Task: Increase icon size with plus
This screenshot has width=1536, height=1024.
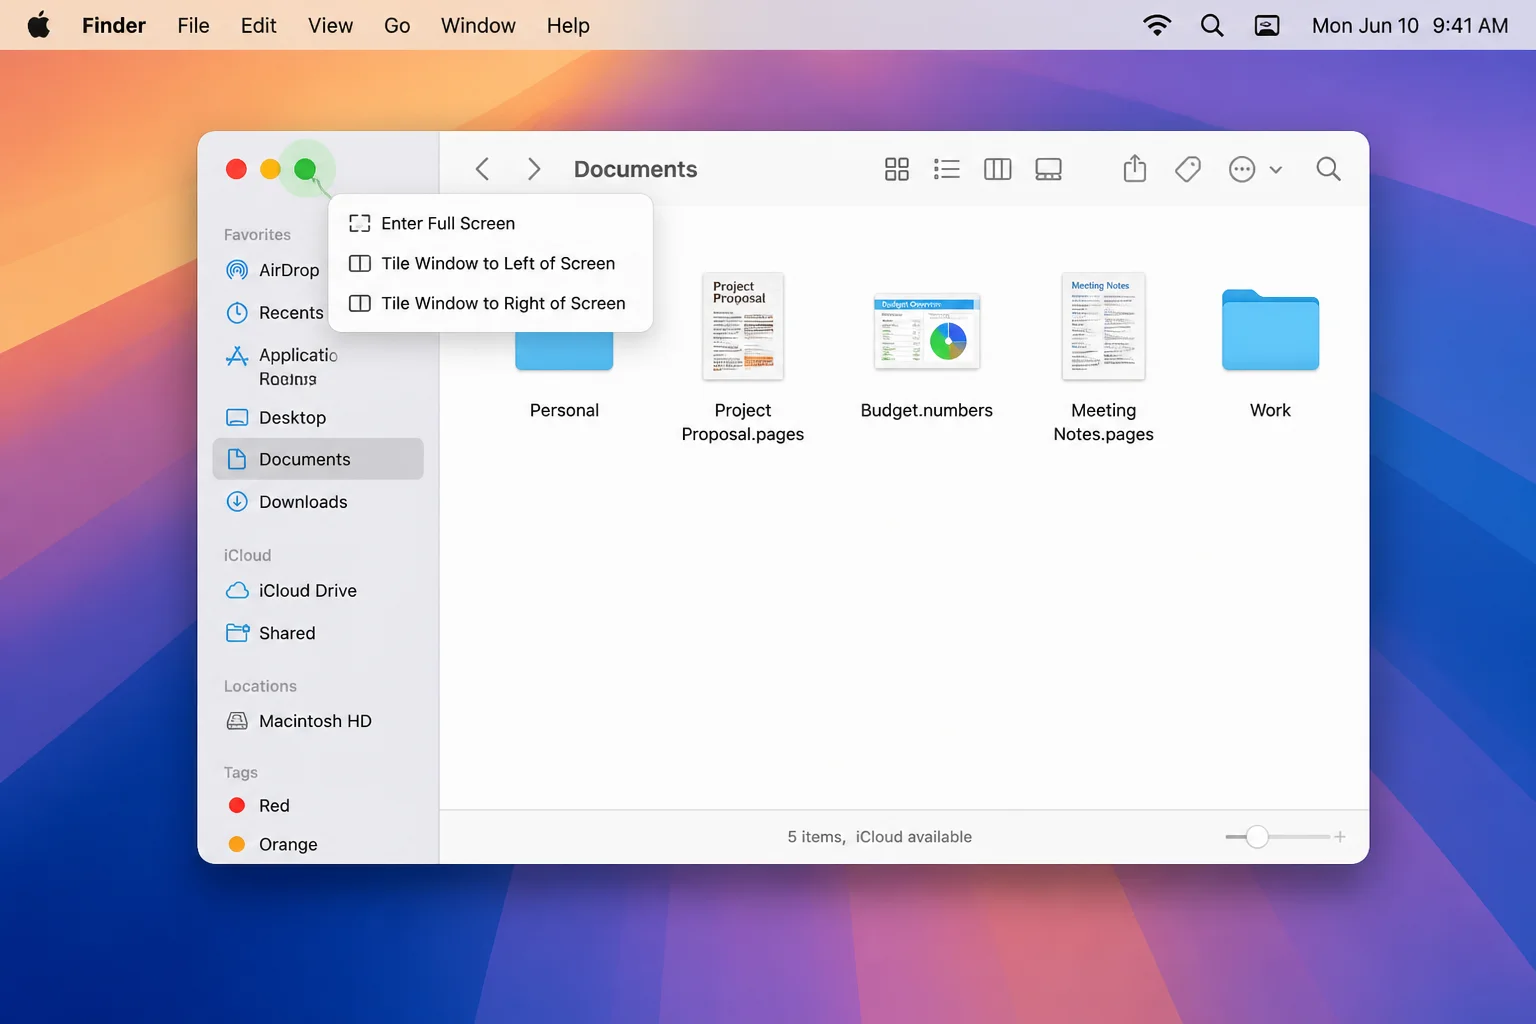Action: [x=1340, y=837]
